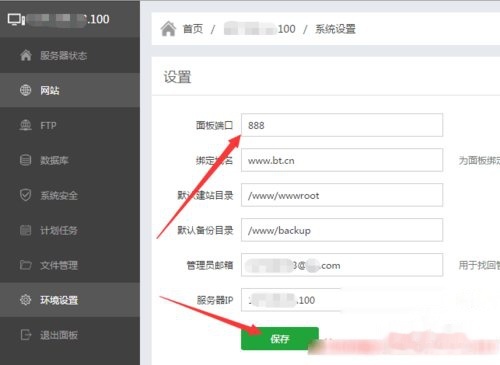Screen dimensions: 500x365
Task: Click the 绑定域名 field with www.bt.cn
Action: point(342,160)
